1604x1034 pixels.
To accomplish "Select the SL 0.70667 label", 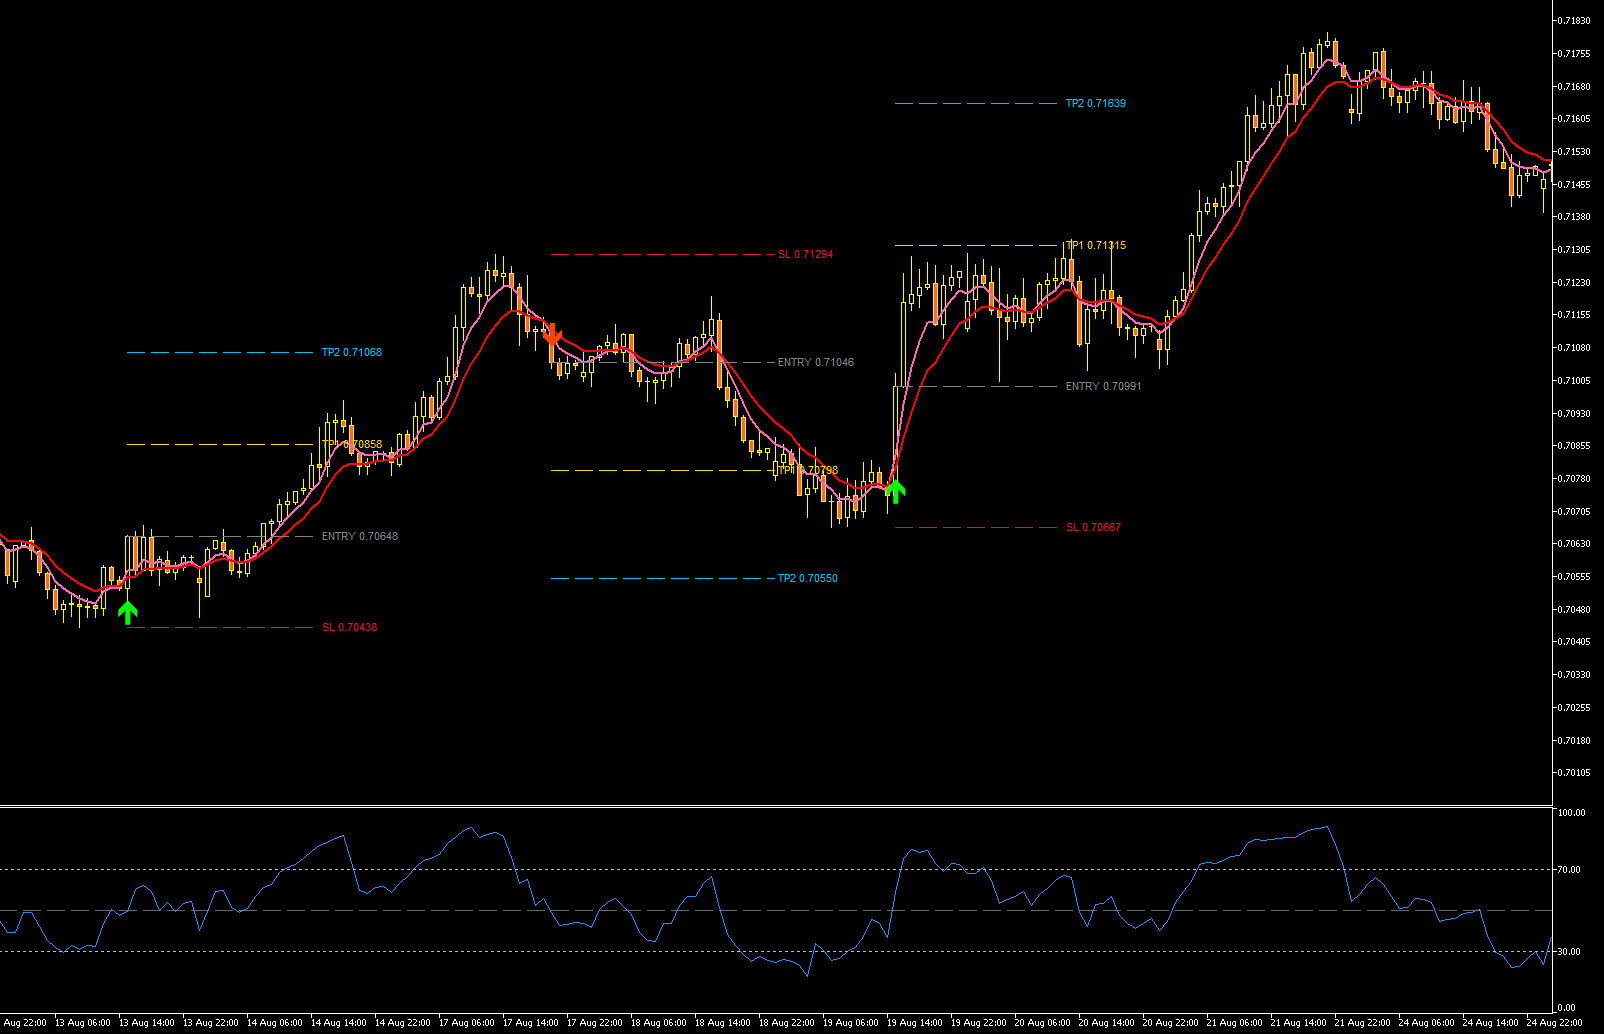I will pyautogui.click(x=1093, y=527).
